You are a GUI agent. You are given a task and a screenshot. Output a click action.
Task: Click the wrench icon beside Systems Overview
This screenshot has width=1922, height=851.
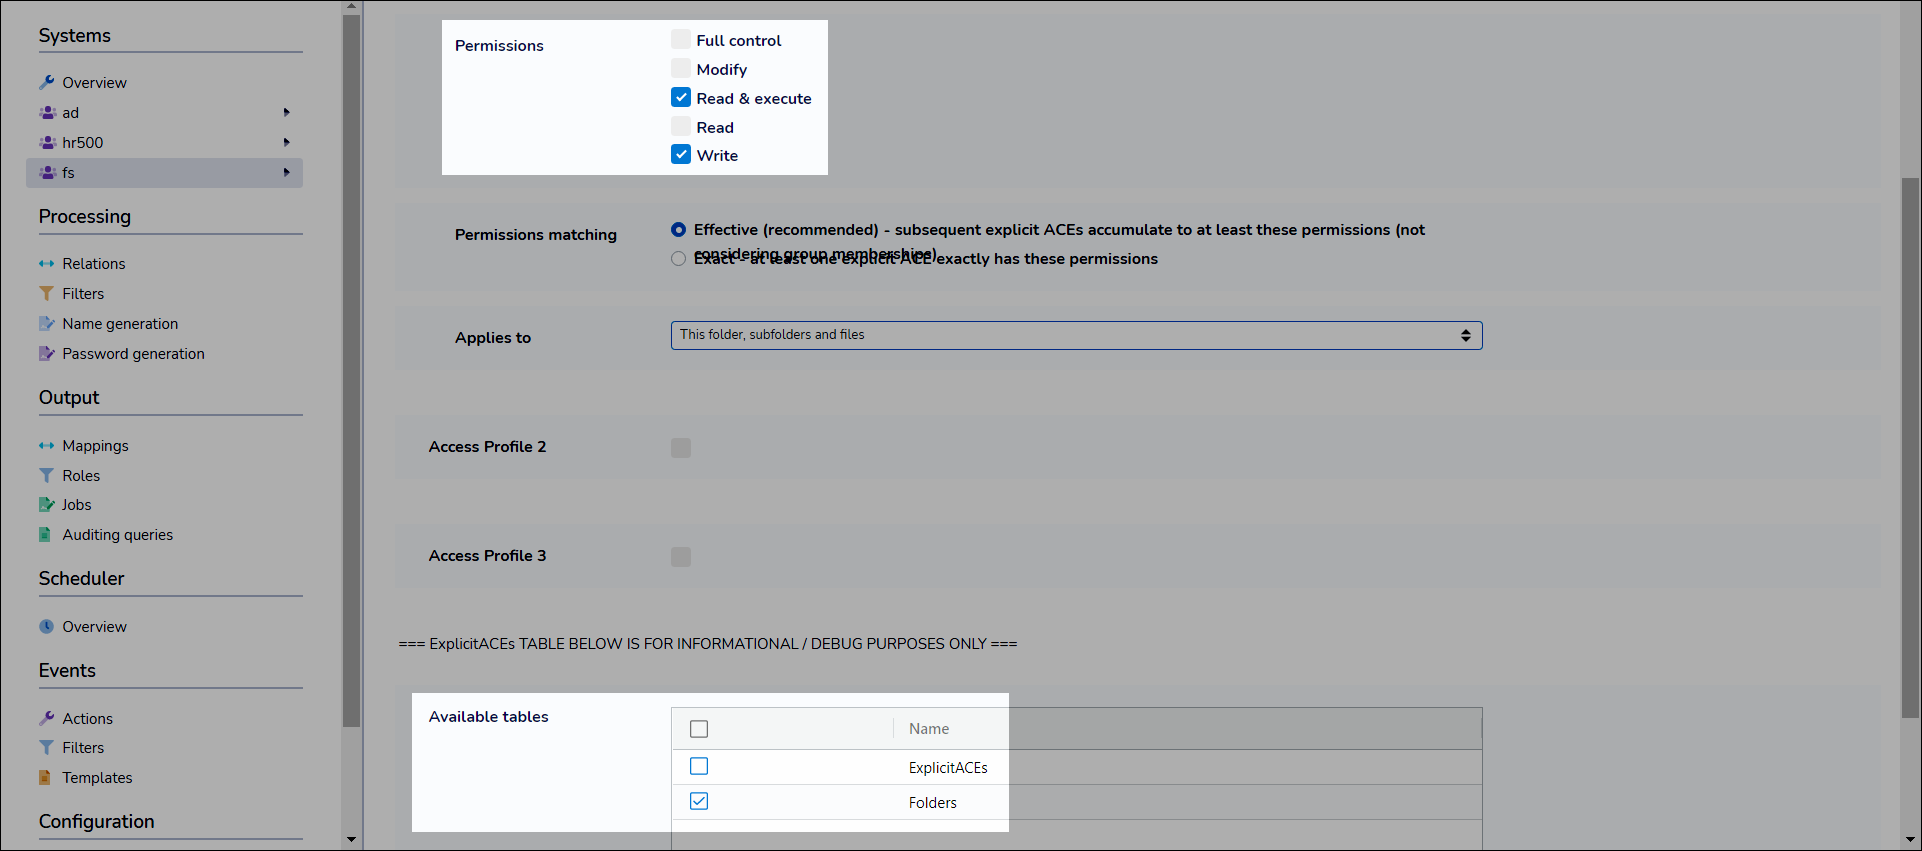[46, 82]
